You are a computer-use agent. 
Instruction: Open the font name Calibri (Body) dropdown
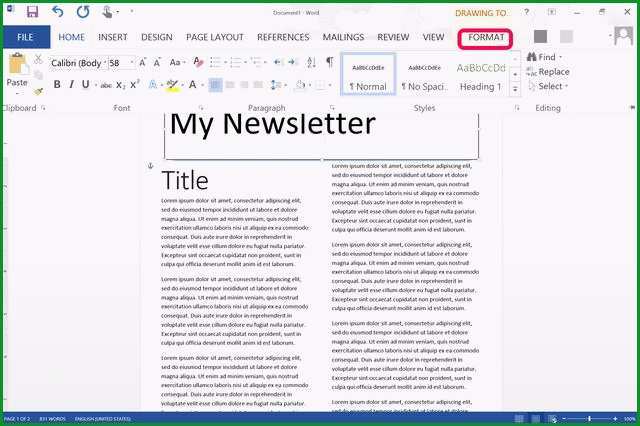tap(105, 63)
